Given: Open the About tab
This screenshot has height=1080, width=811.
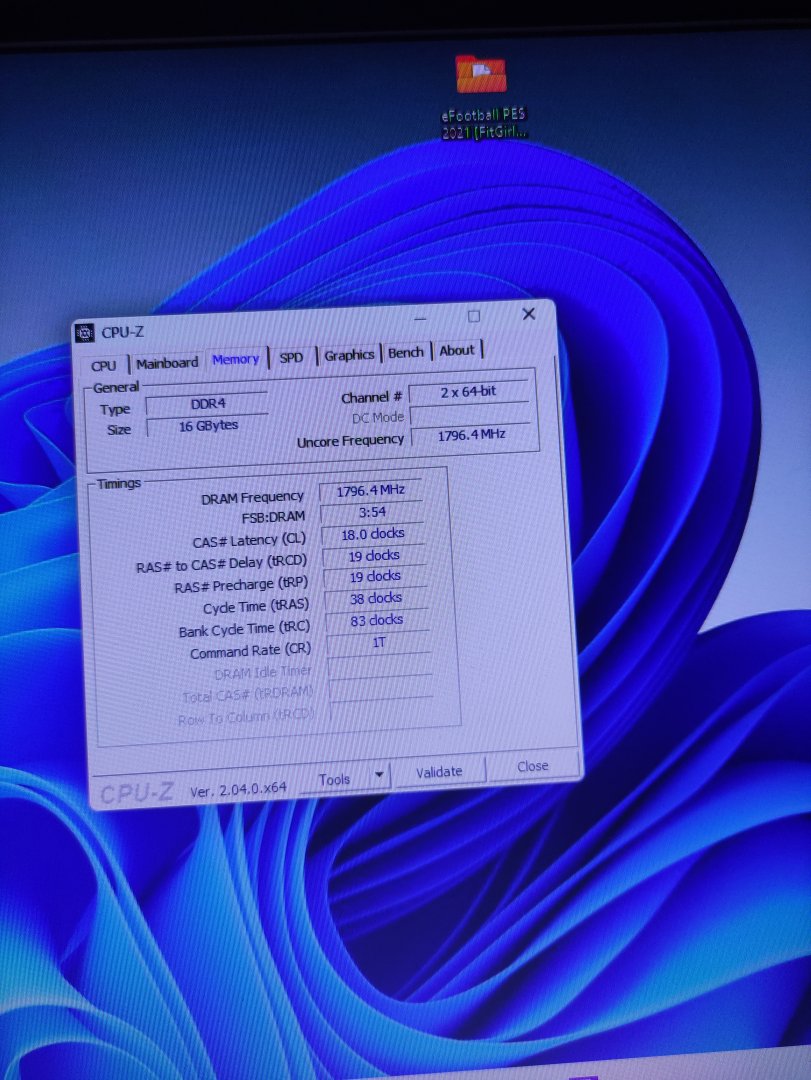Looking at the screenshot, I should 457,351.
